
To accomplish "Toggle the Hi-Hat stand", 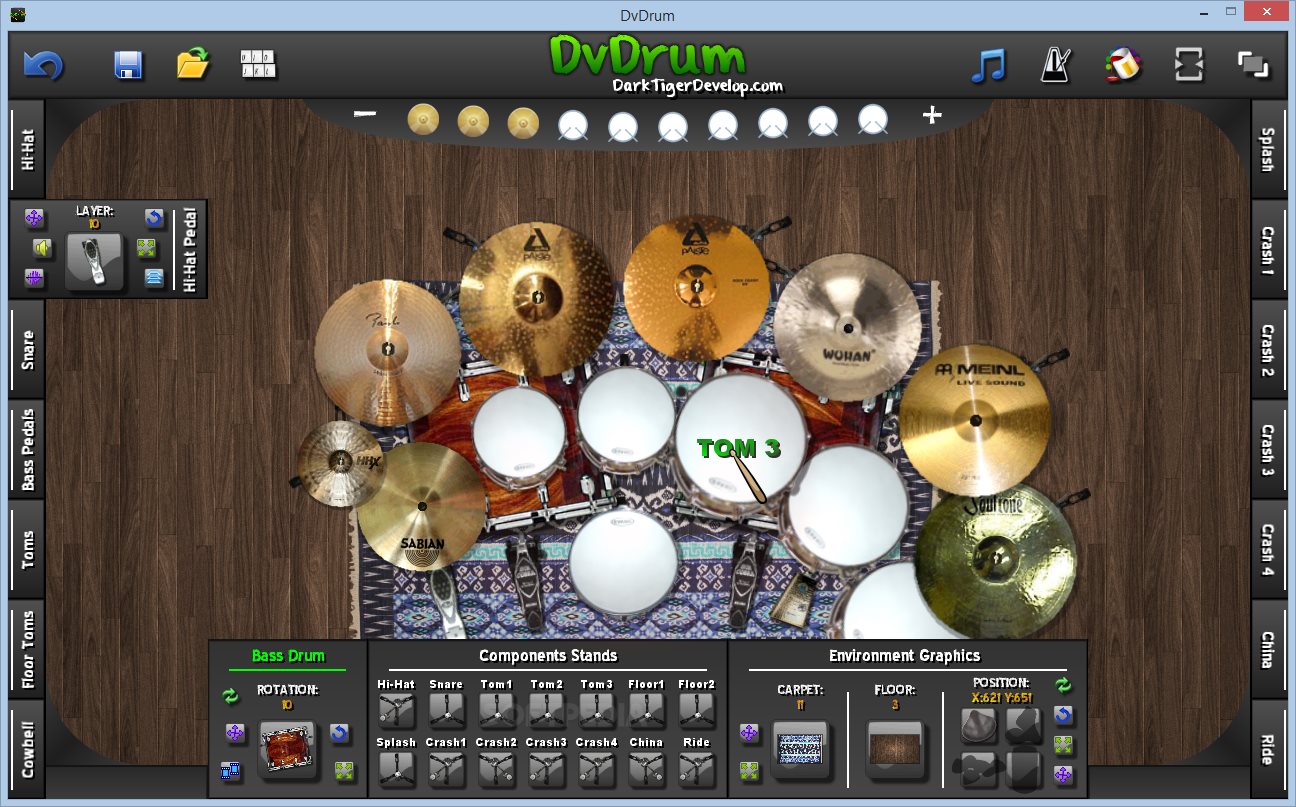I will pos(397,710).
